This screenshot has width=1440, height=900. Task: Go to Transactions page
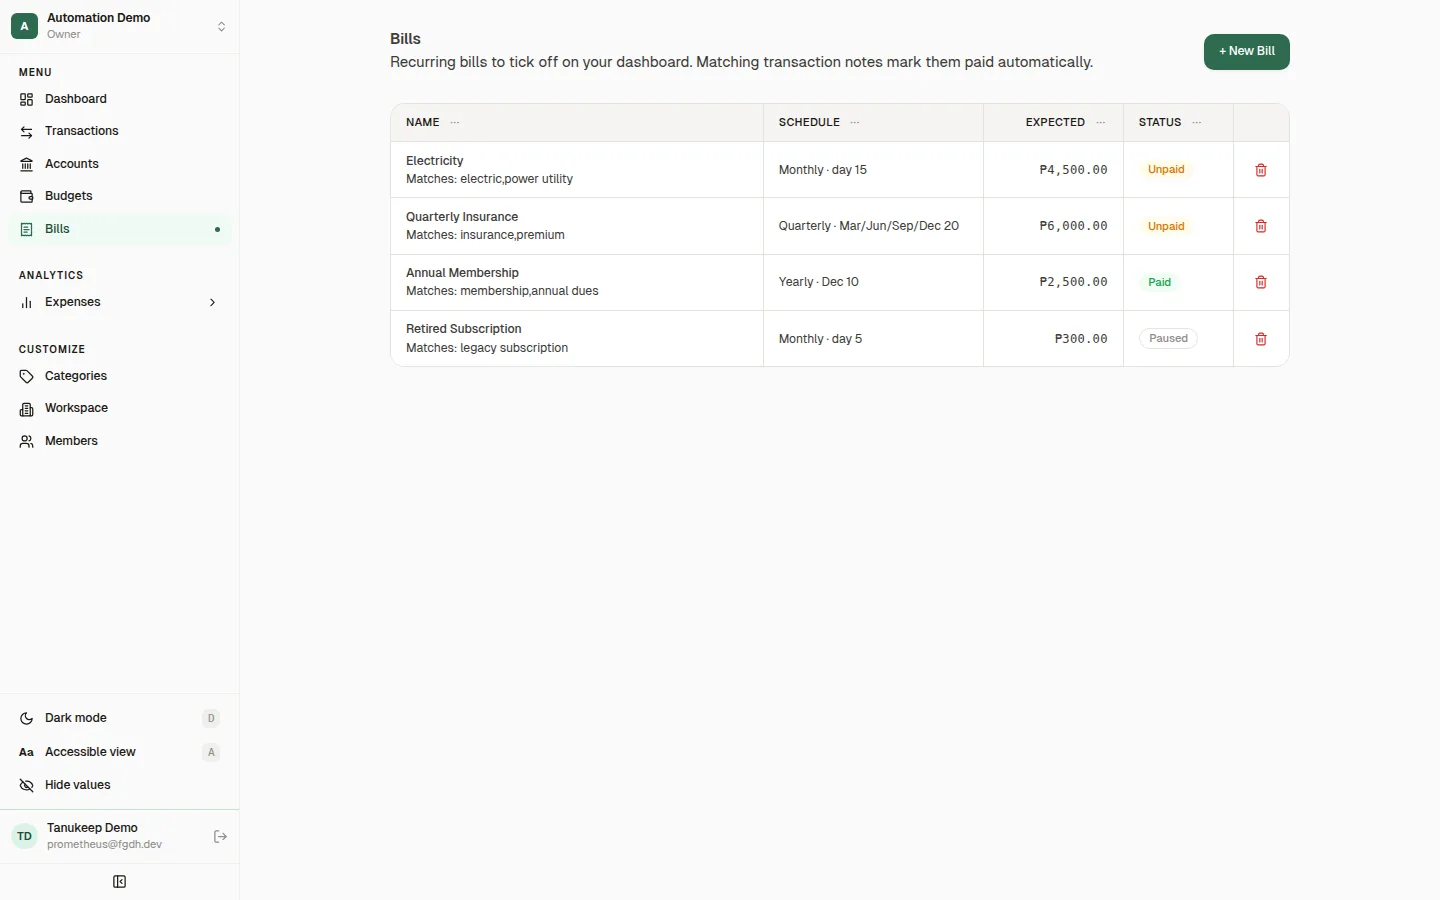(120, 131)
